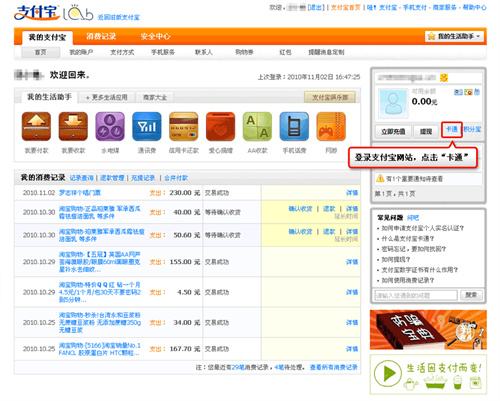The height and width of the screenshot is (401, 500).
Task: Click the 卡通 link
Action: [452, 129]
